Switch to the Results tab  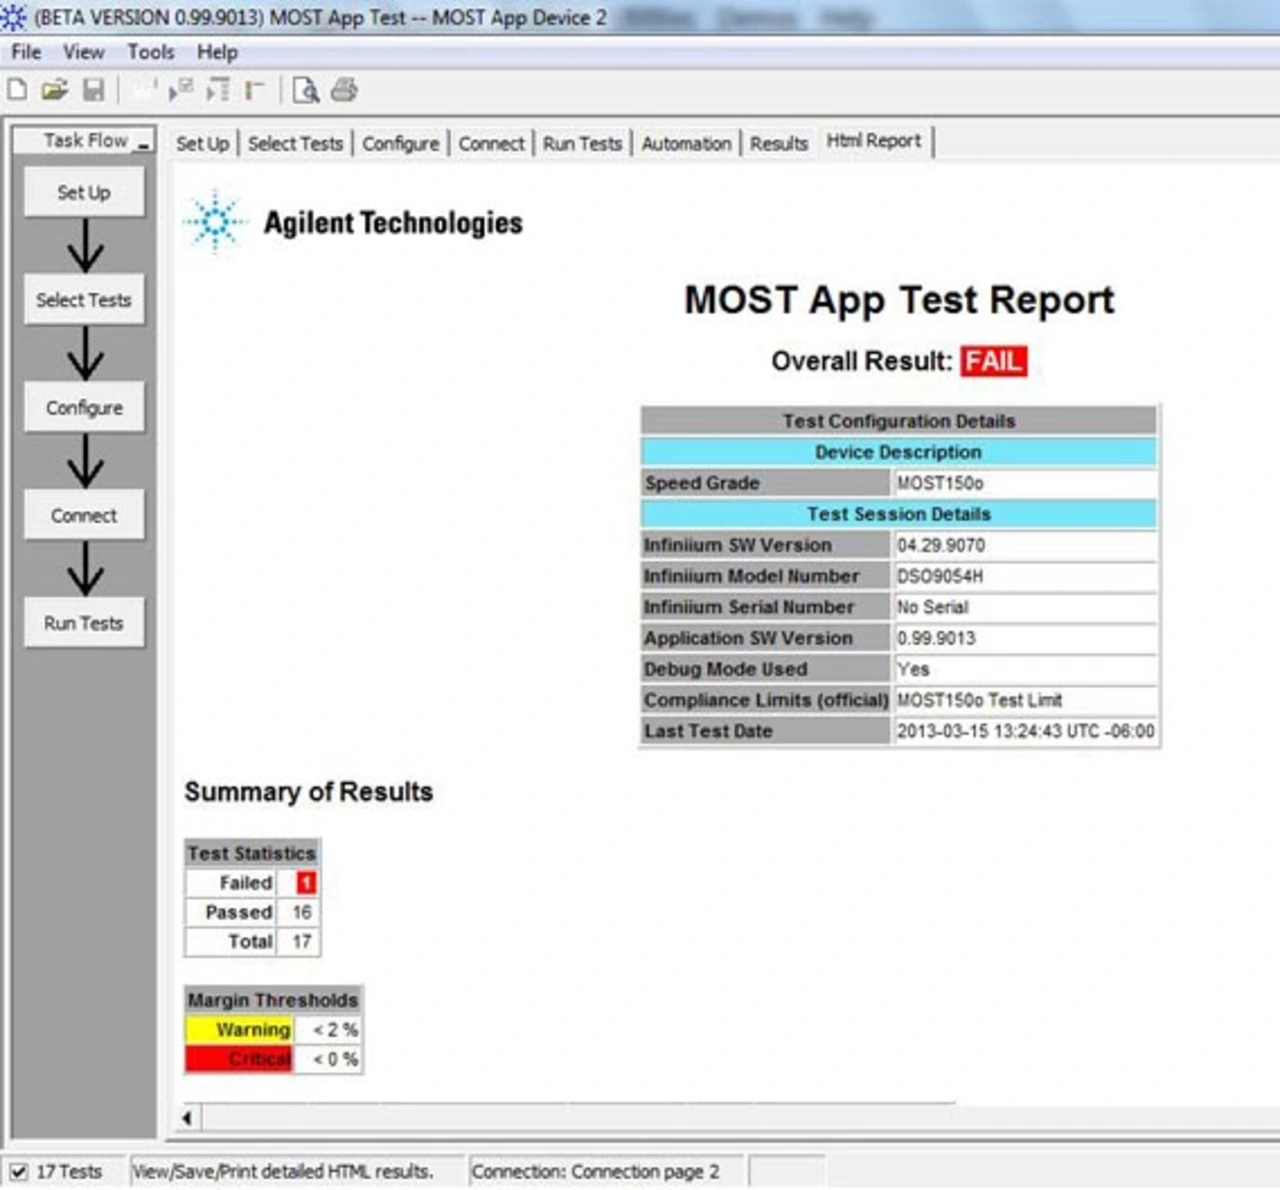[779, 143]
